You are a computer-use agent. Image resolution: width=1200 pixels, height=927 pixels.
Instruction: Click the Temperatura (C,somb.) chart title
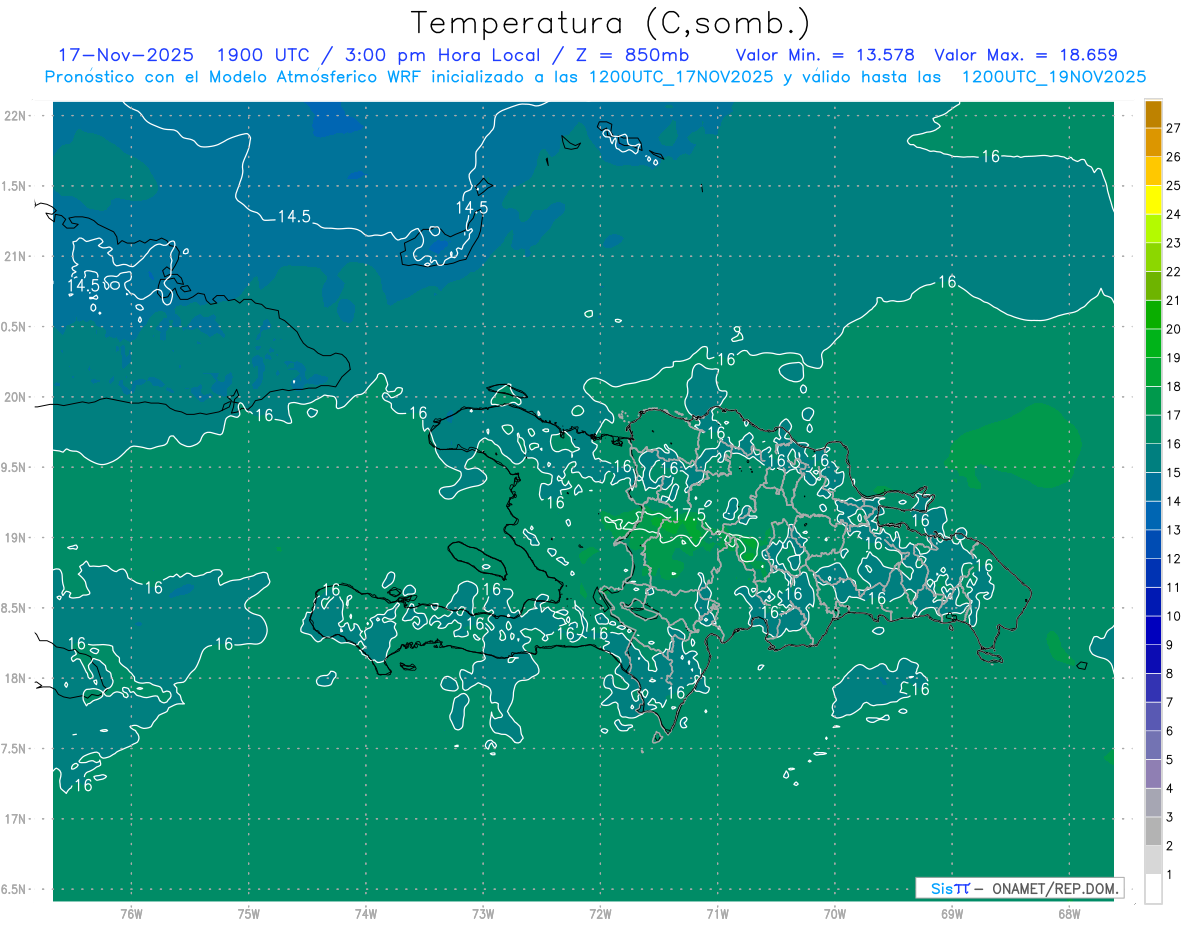point(610,22)
